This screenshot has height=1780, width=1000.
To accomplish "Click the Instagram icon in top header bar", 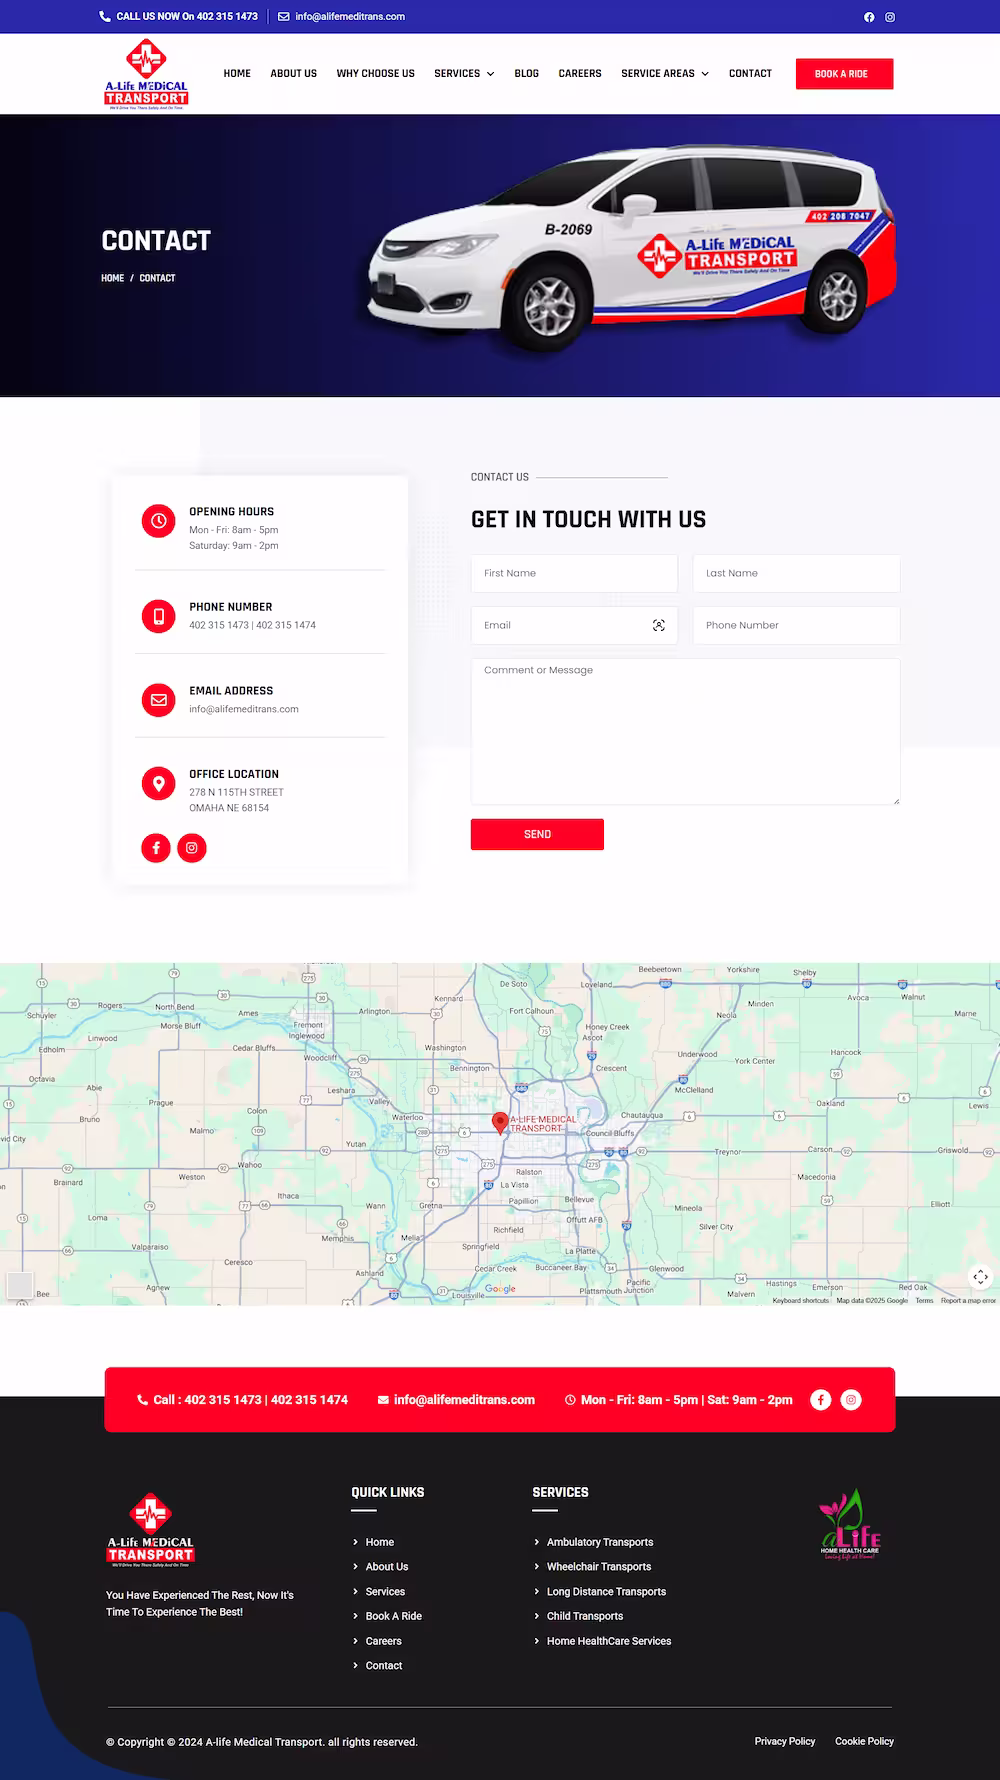I will point(890,17).
